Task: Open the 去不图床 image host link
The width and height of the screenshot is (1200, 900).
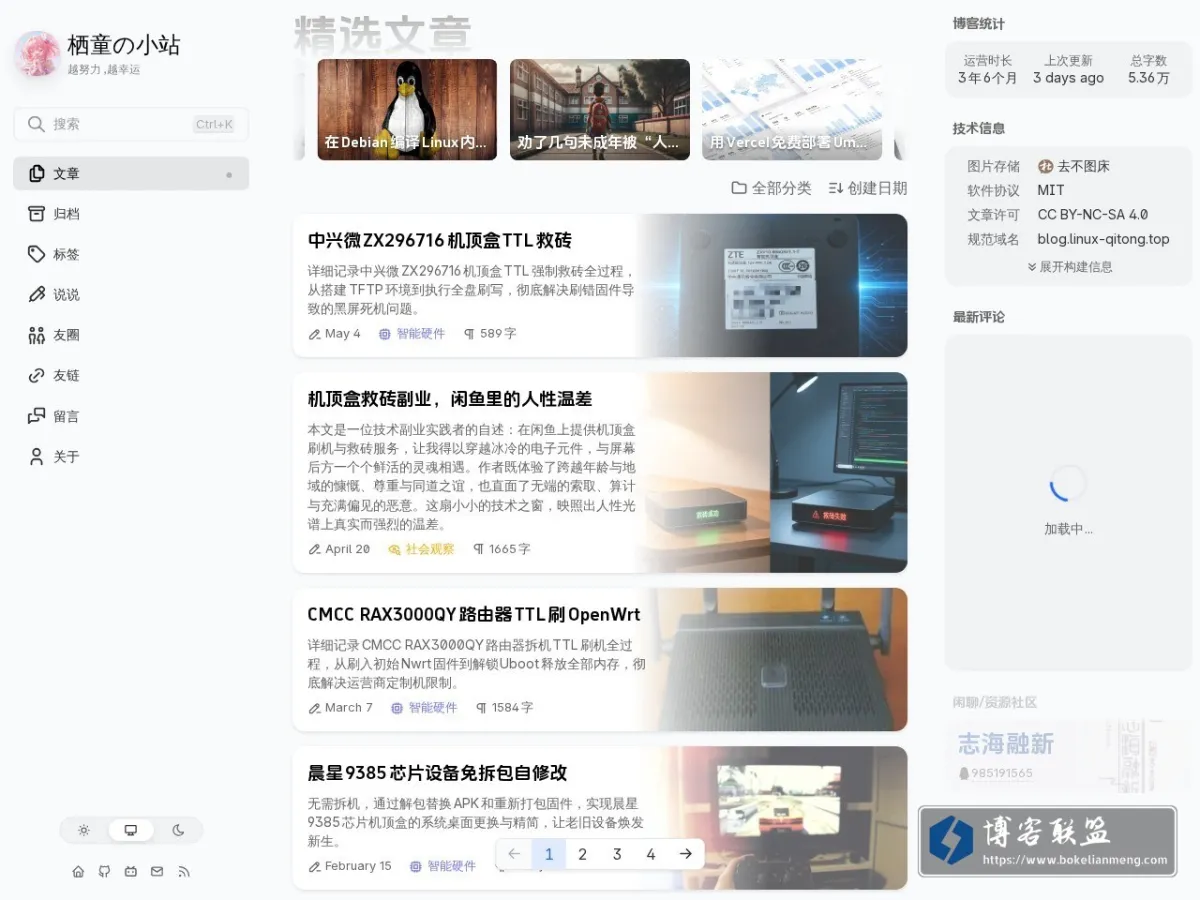Action: pos(1074,166)
